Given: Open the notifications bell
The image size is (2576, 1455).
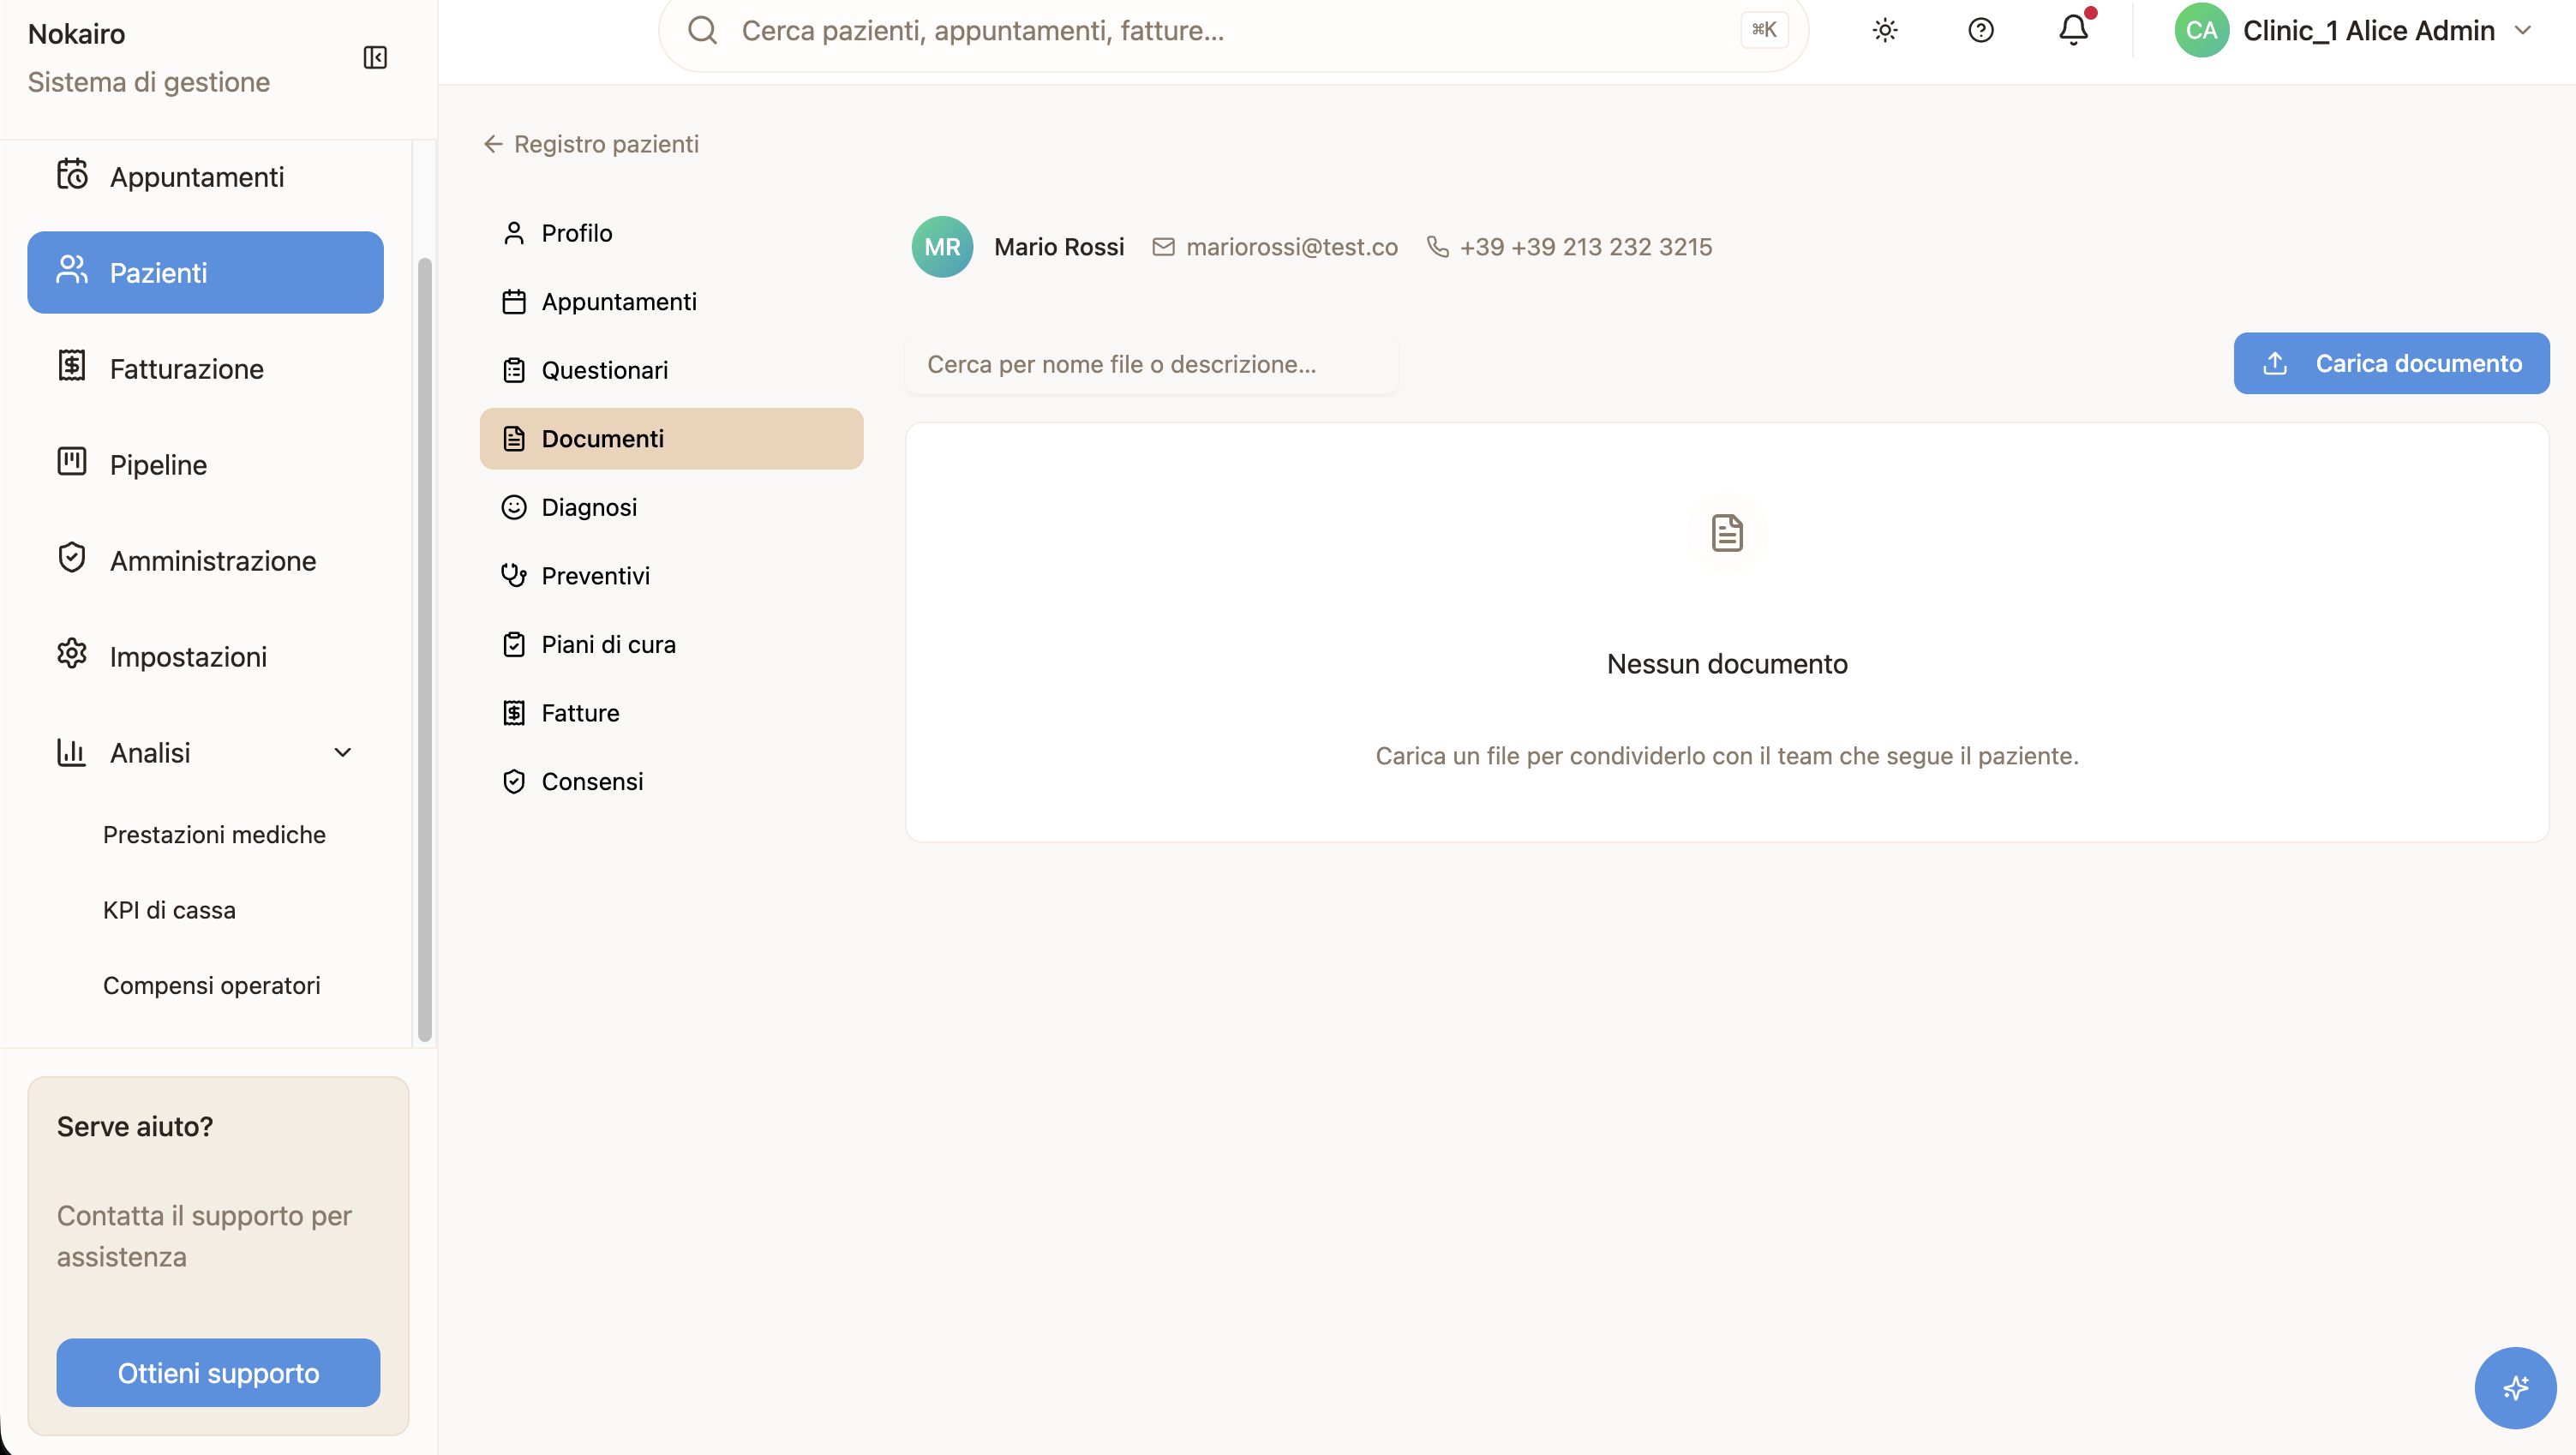Looking at the screenshot, I should 2074,31.
